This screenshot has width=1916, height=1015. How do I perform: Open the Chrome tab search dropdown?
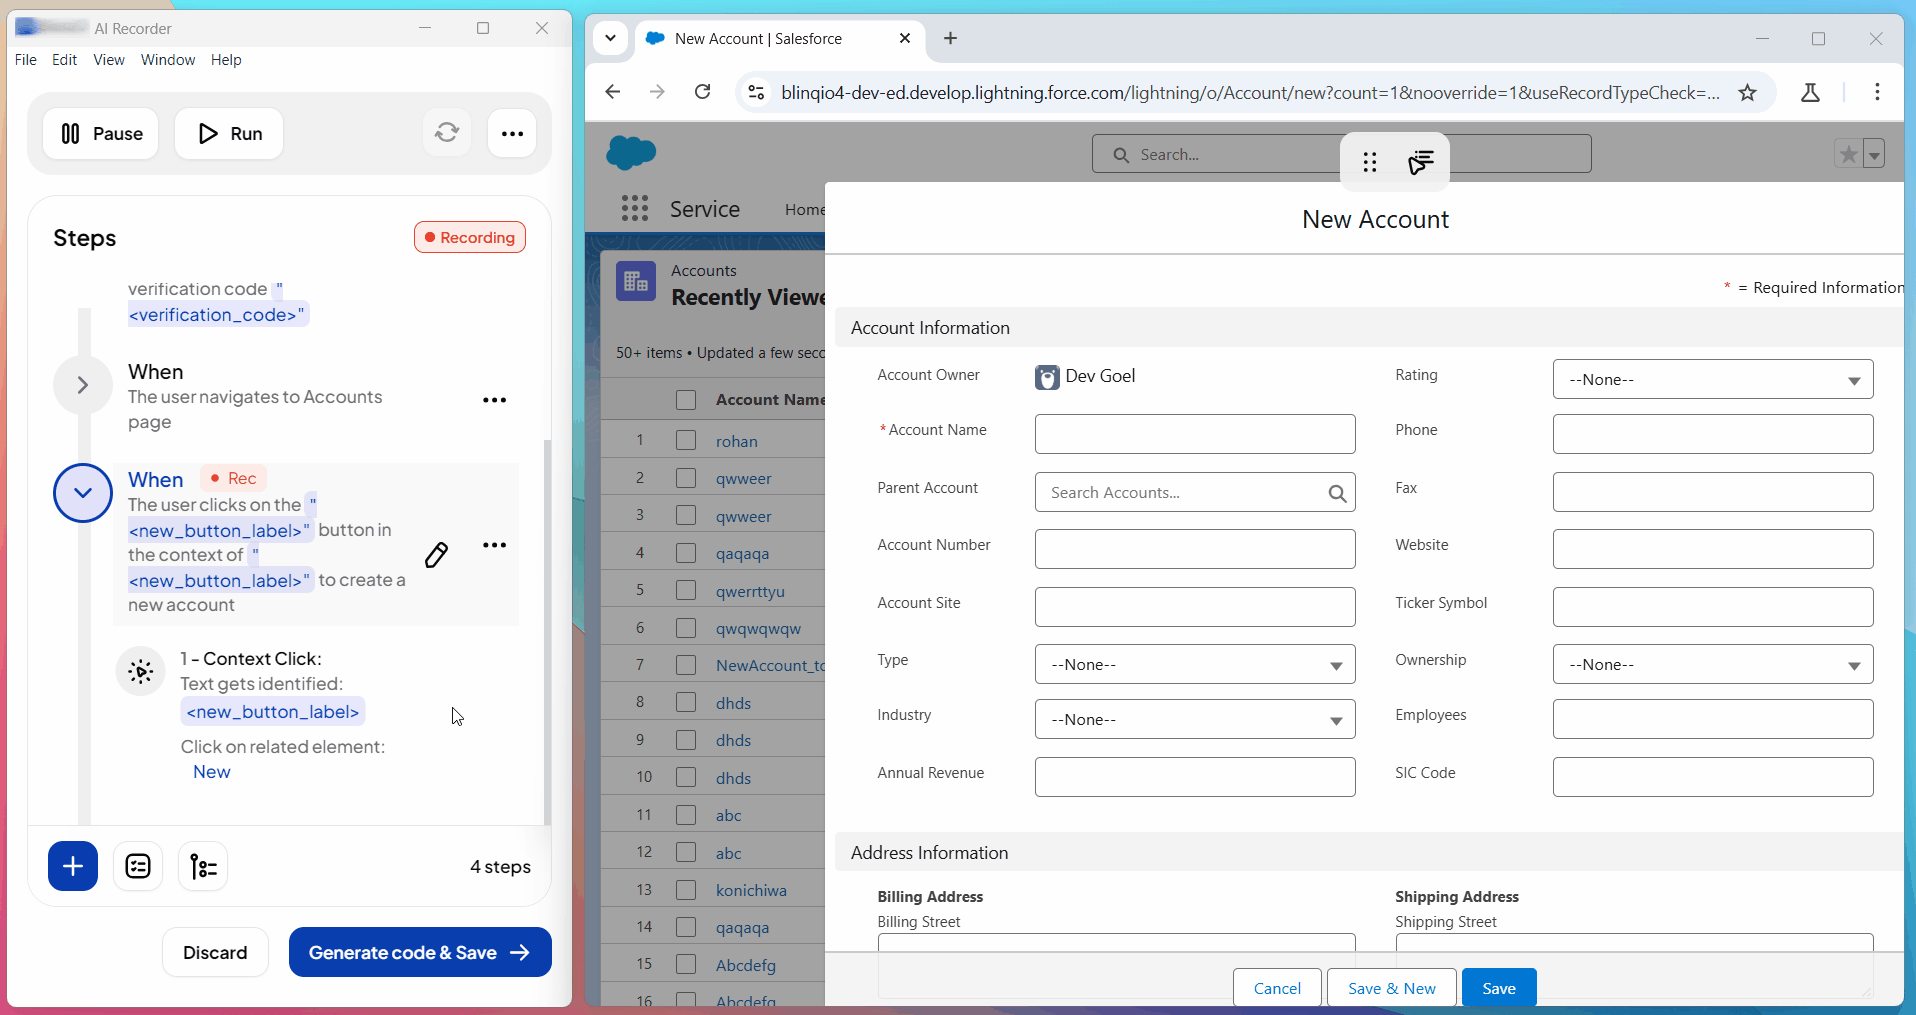(x=610, y=38)
